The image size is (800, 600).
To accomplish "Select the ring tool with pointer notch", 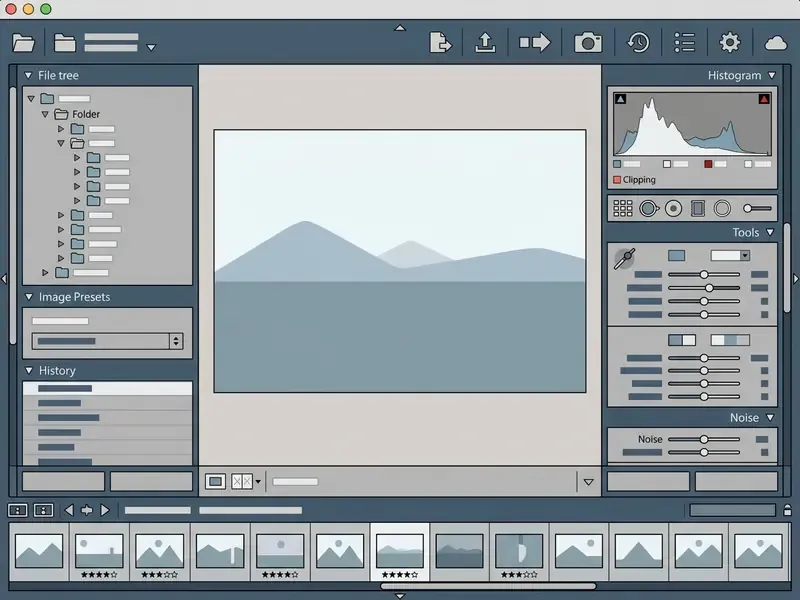I will coord(648,208).
